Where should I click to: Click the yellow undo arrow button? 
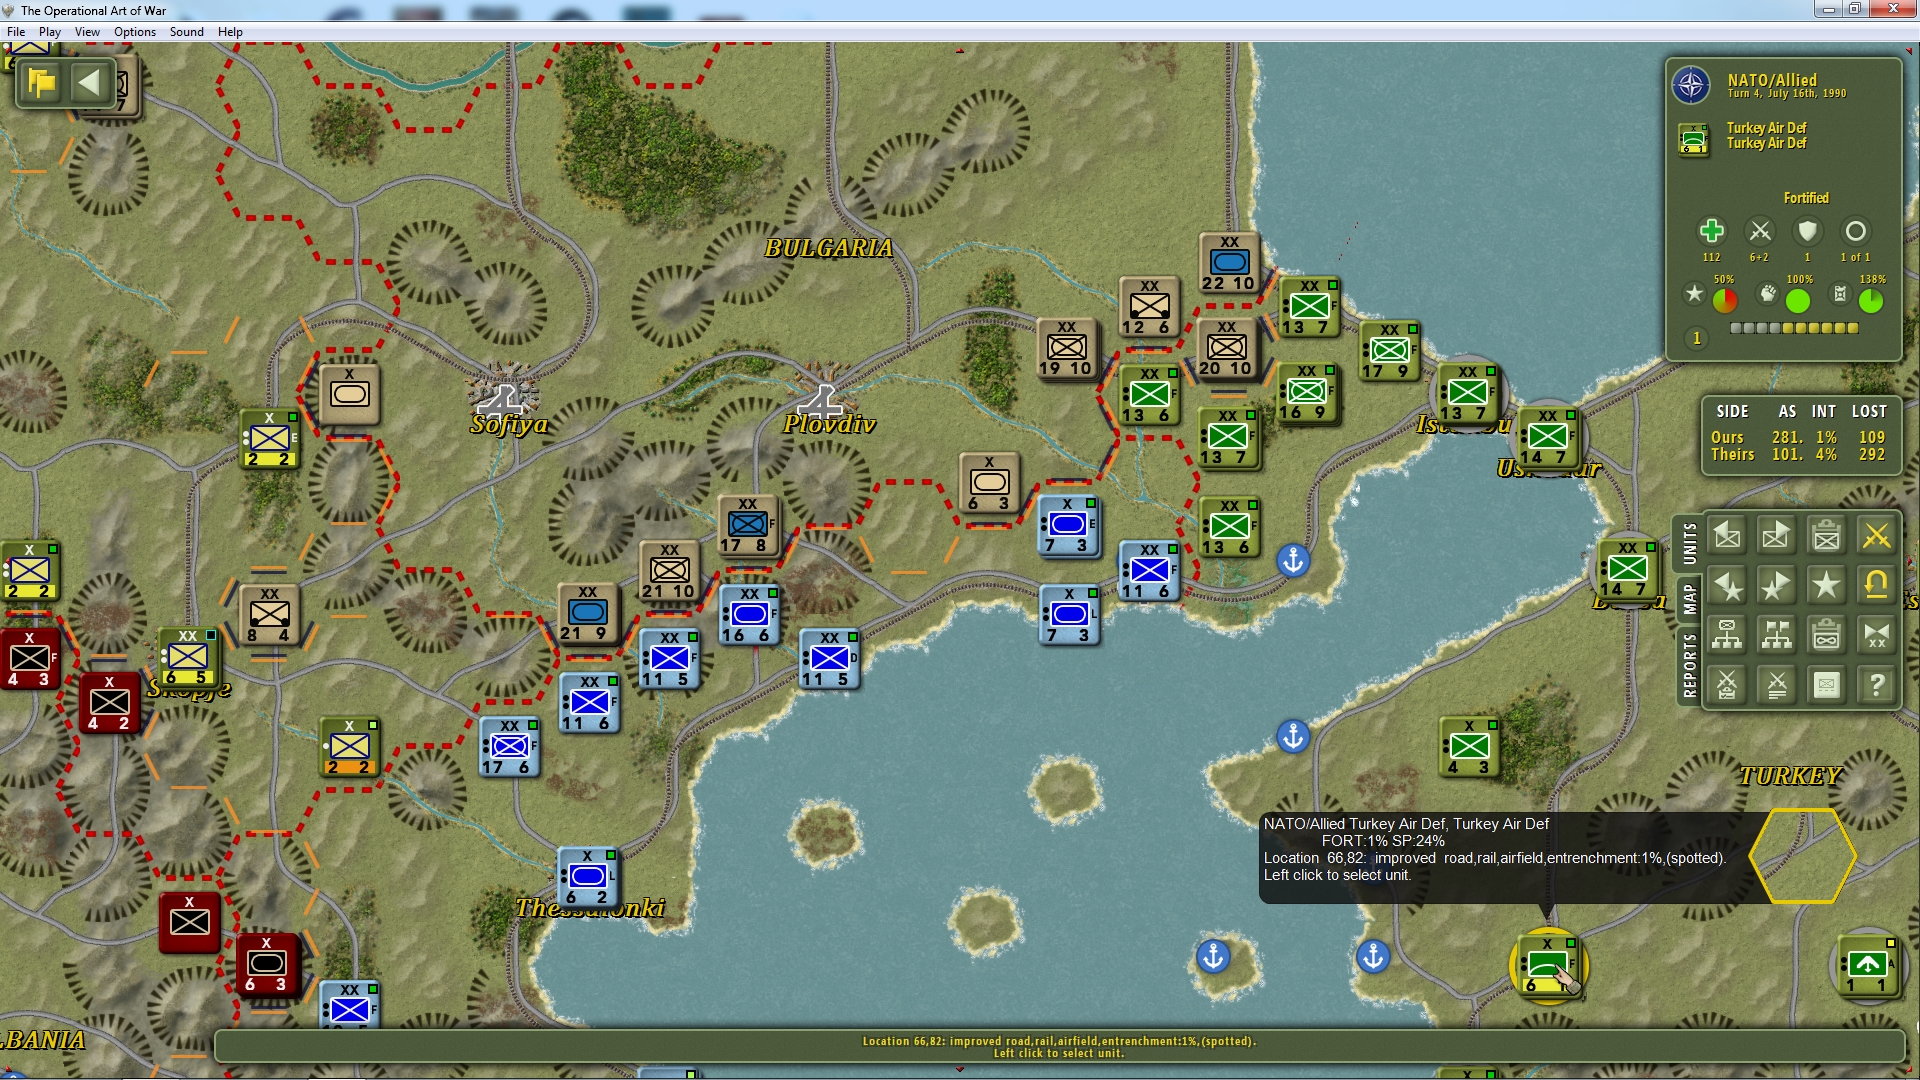[1876, 585]
